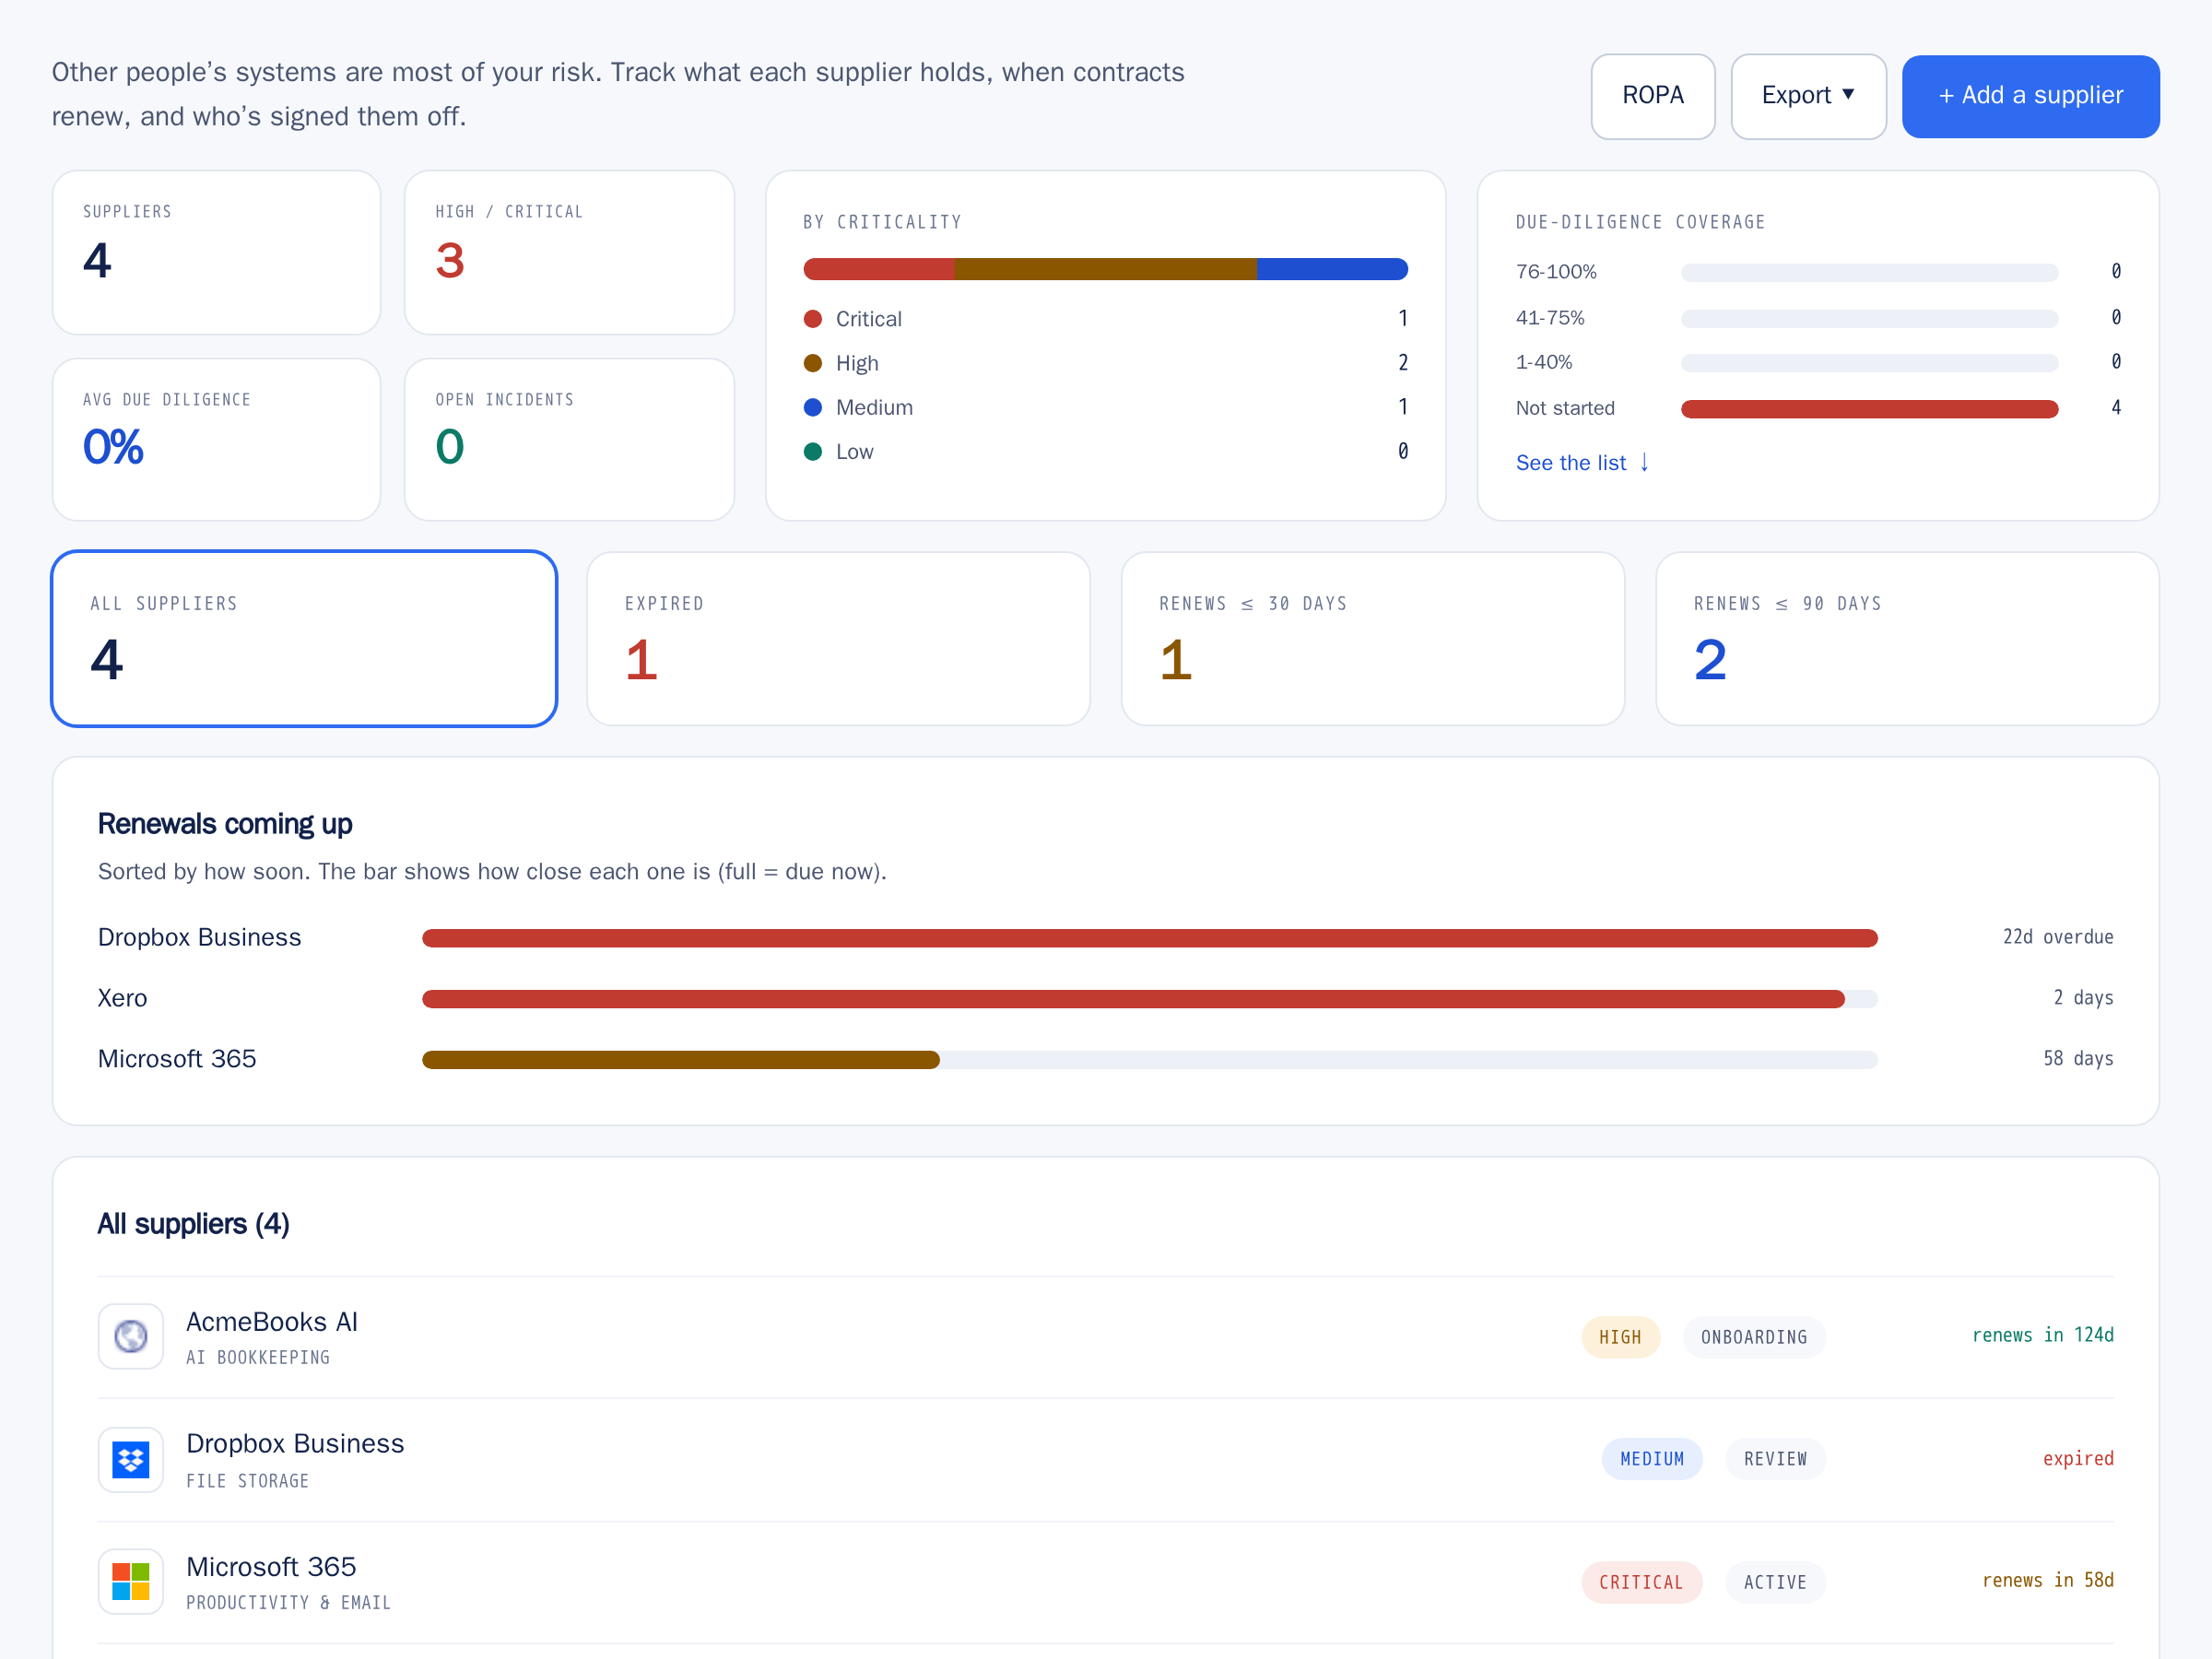The height and width of the screenshot is (1659, 2212).
Task: Click the Avg Due Diligence card
Action: coord(216,439)
